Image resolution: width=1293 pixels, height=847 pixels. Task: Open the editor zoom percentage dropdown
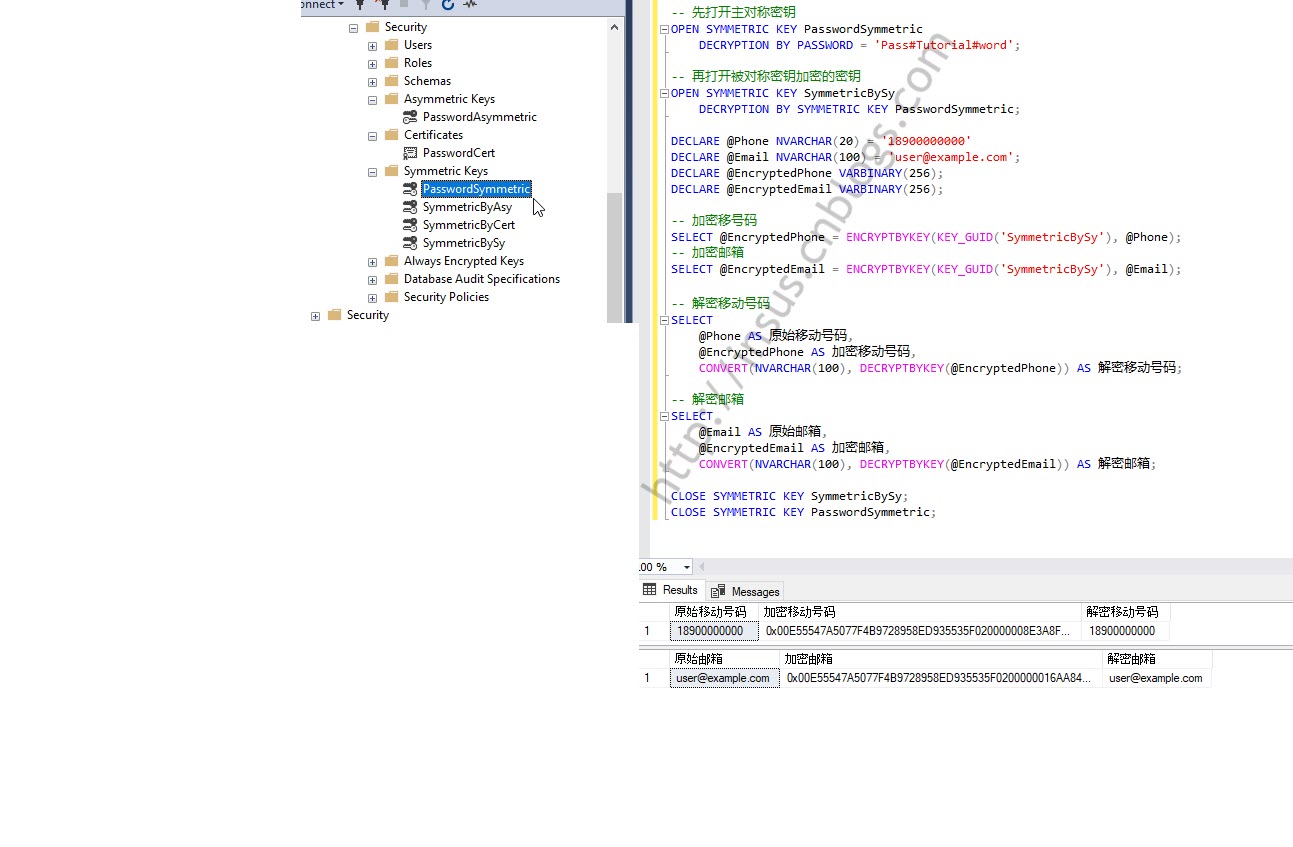coord(686,567)
